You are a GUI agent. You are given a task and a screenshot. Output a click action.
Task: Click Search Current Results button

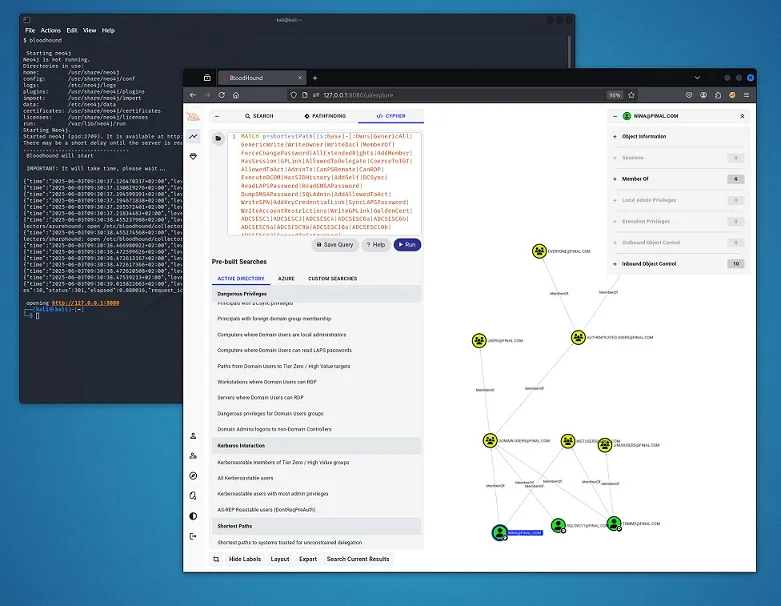tap(358, 559)
